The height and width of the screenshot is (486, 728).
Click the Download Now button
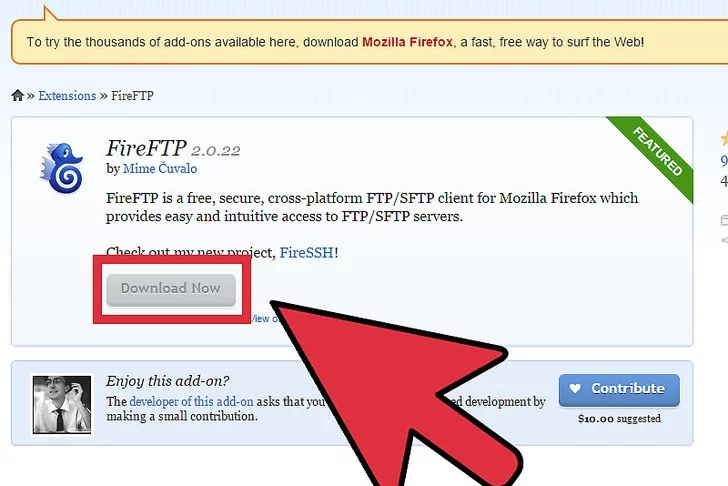(x=171, y=290)
